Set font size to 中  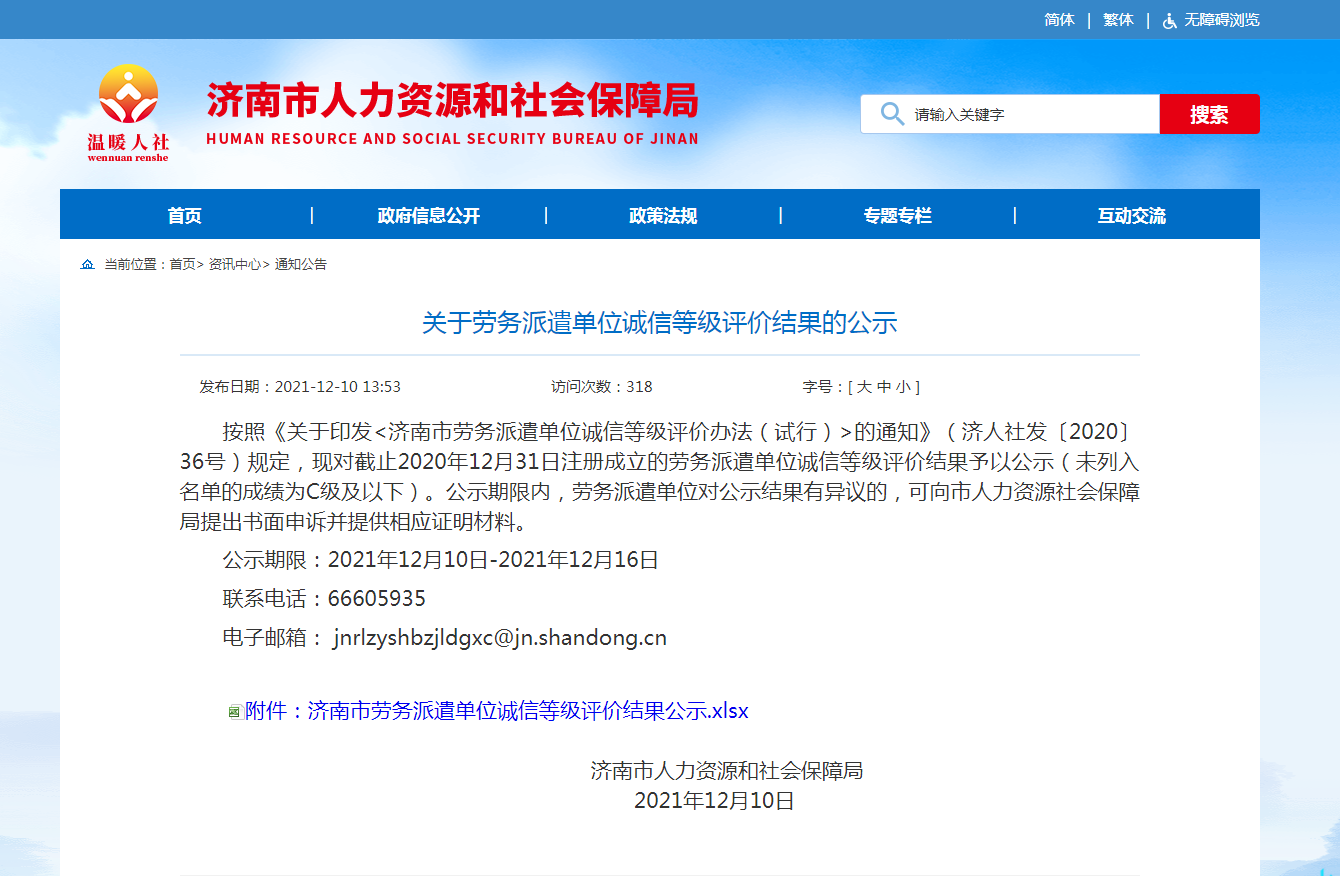pos(883,387)
